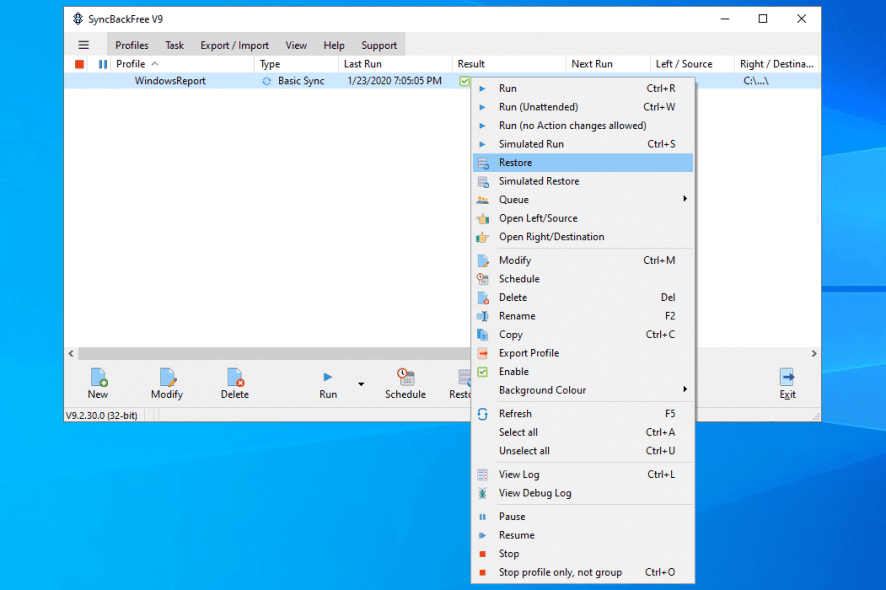Screen dimensions: 886x590
Task: Choose Stop in the context menu
Action: tap(583, 554)
